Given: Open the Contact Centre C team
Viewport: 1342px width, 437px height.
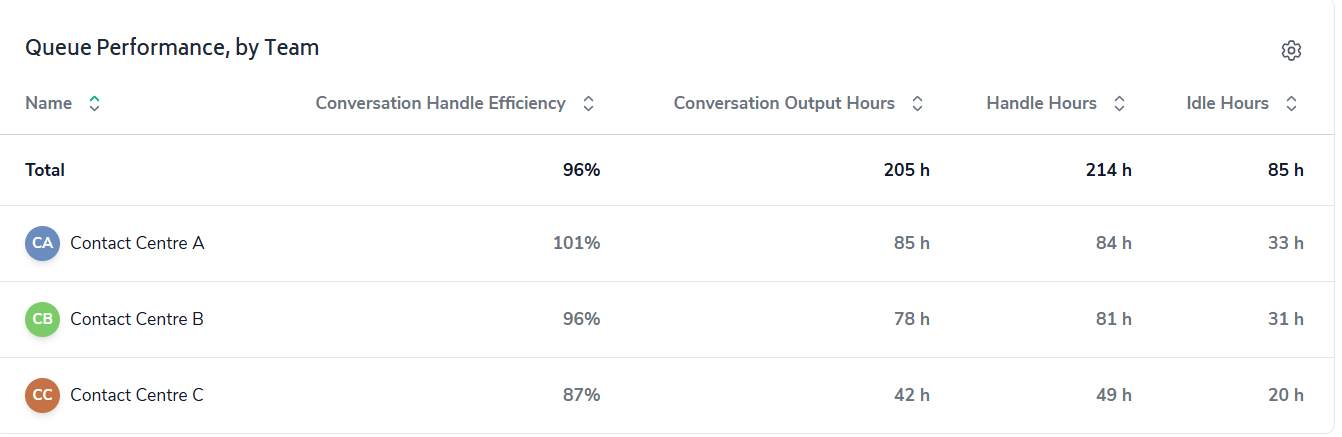Looking at the screenshot, I should [x=137, y=395].
